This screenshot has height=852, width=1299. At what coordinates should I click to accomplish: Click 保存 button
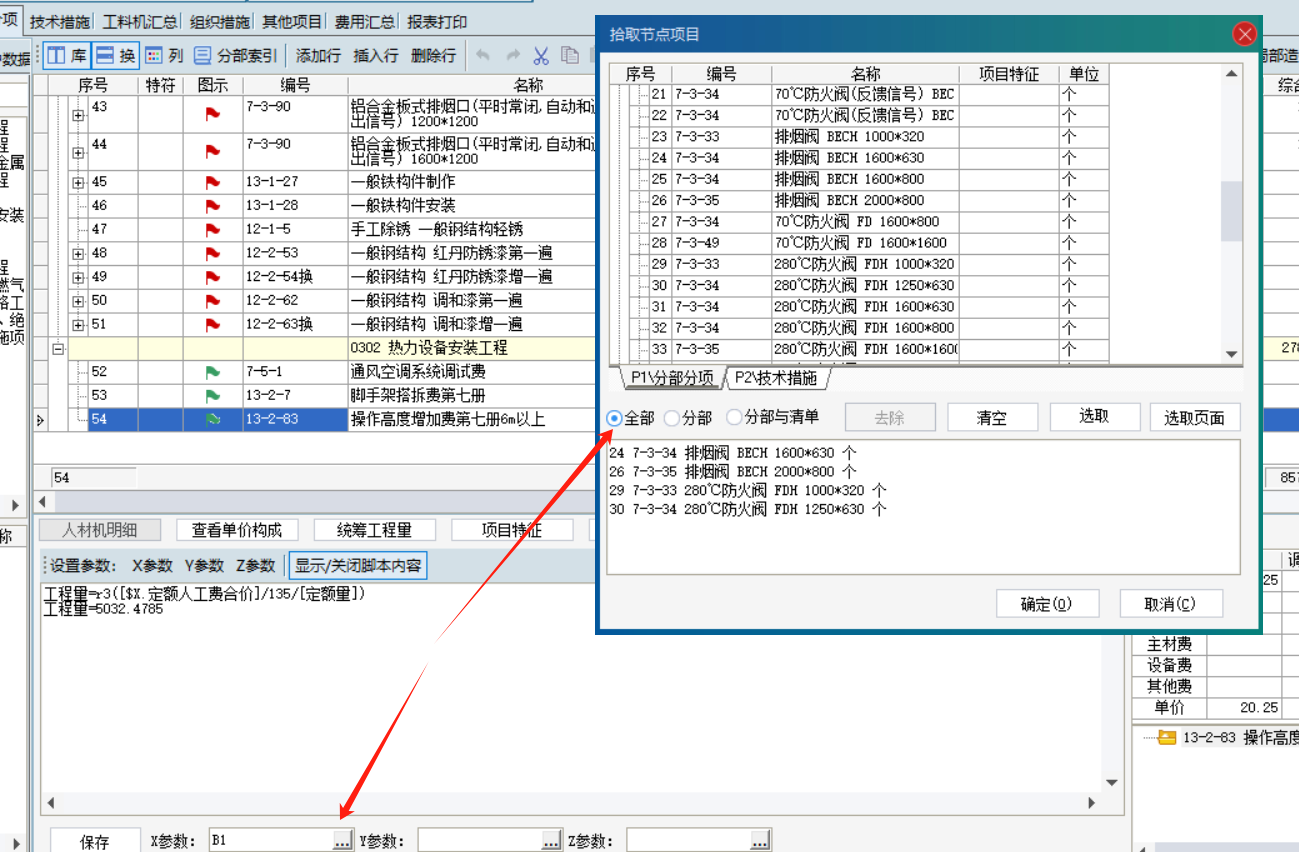(x=95, y=842)
